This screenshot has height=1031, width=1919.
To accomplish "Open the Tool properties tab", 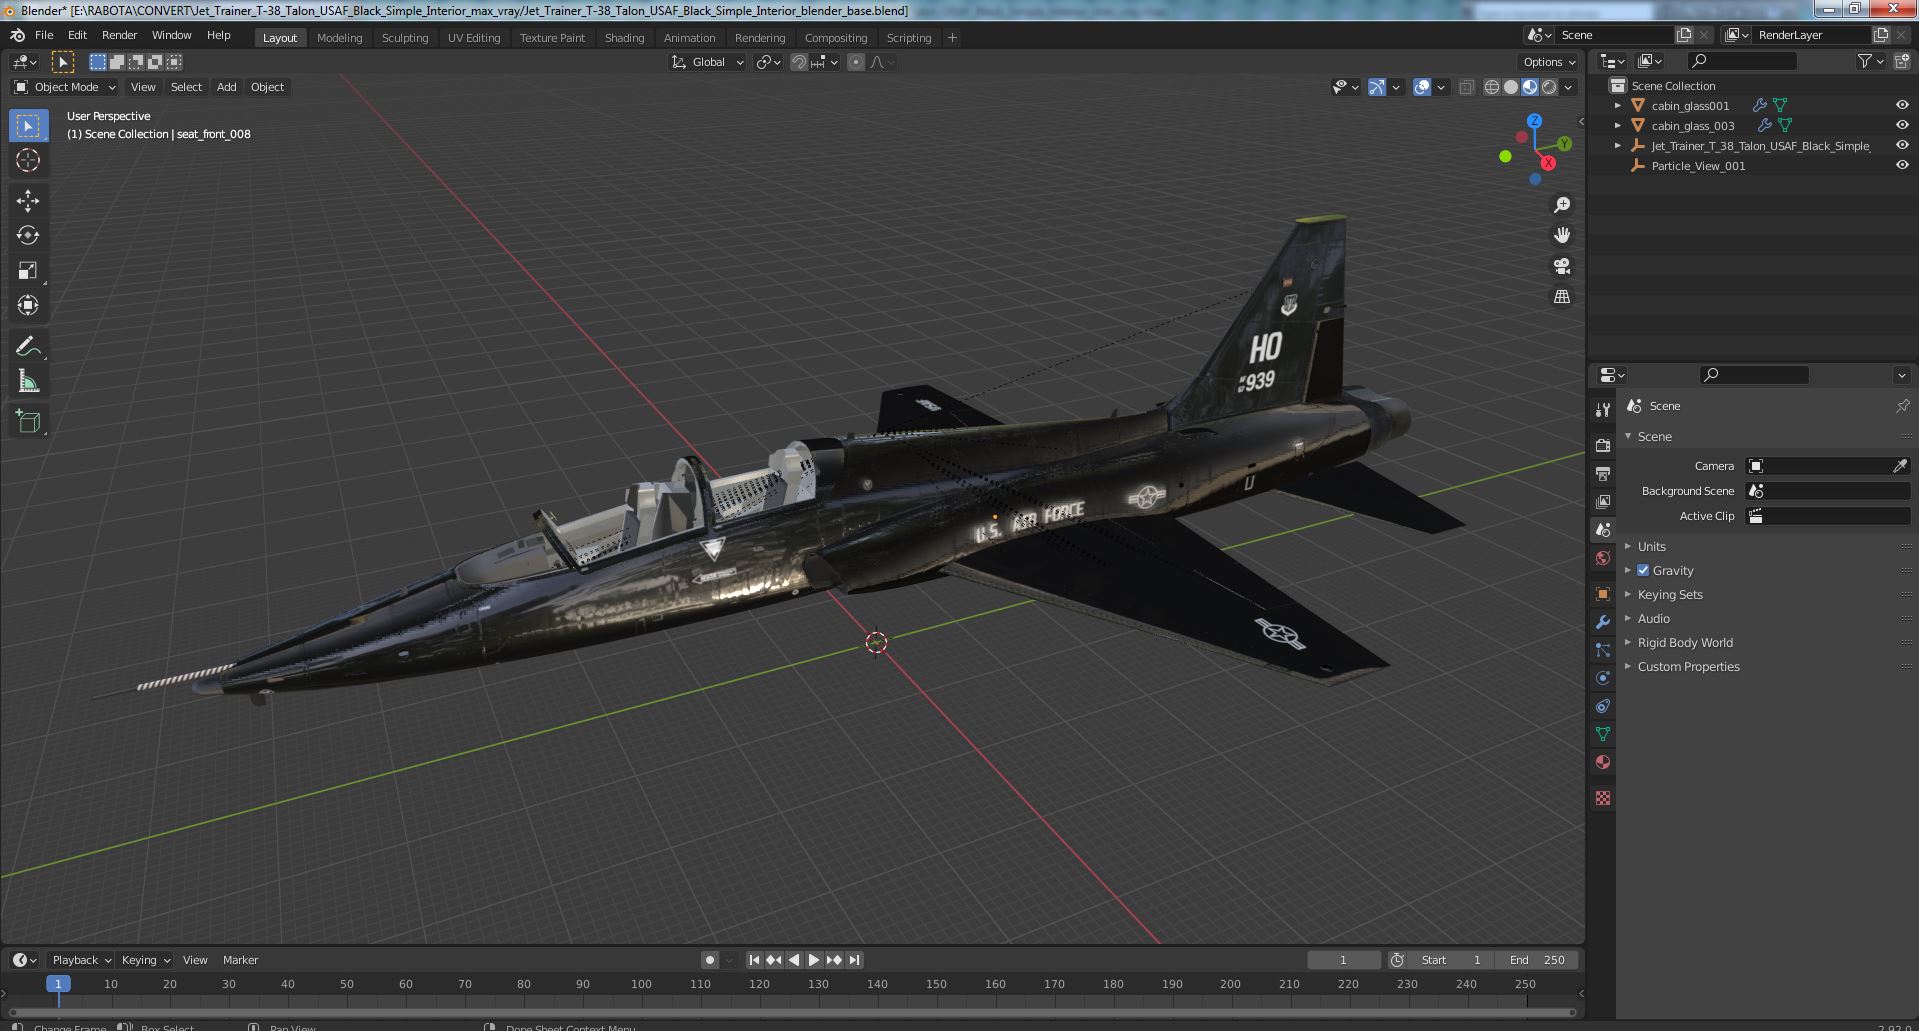I will pyautogui.click(x=1603, y=409).
